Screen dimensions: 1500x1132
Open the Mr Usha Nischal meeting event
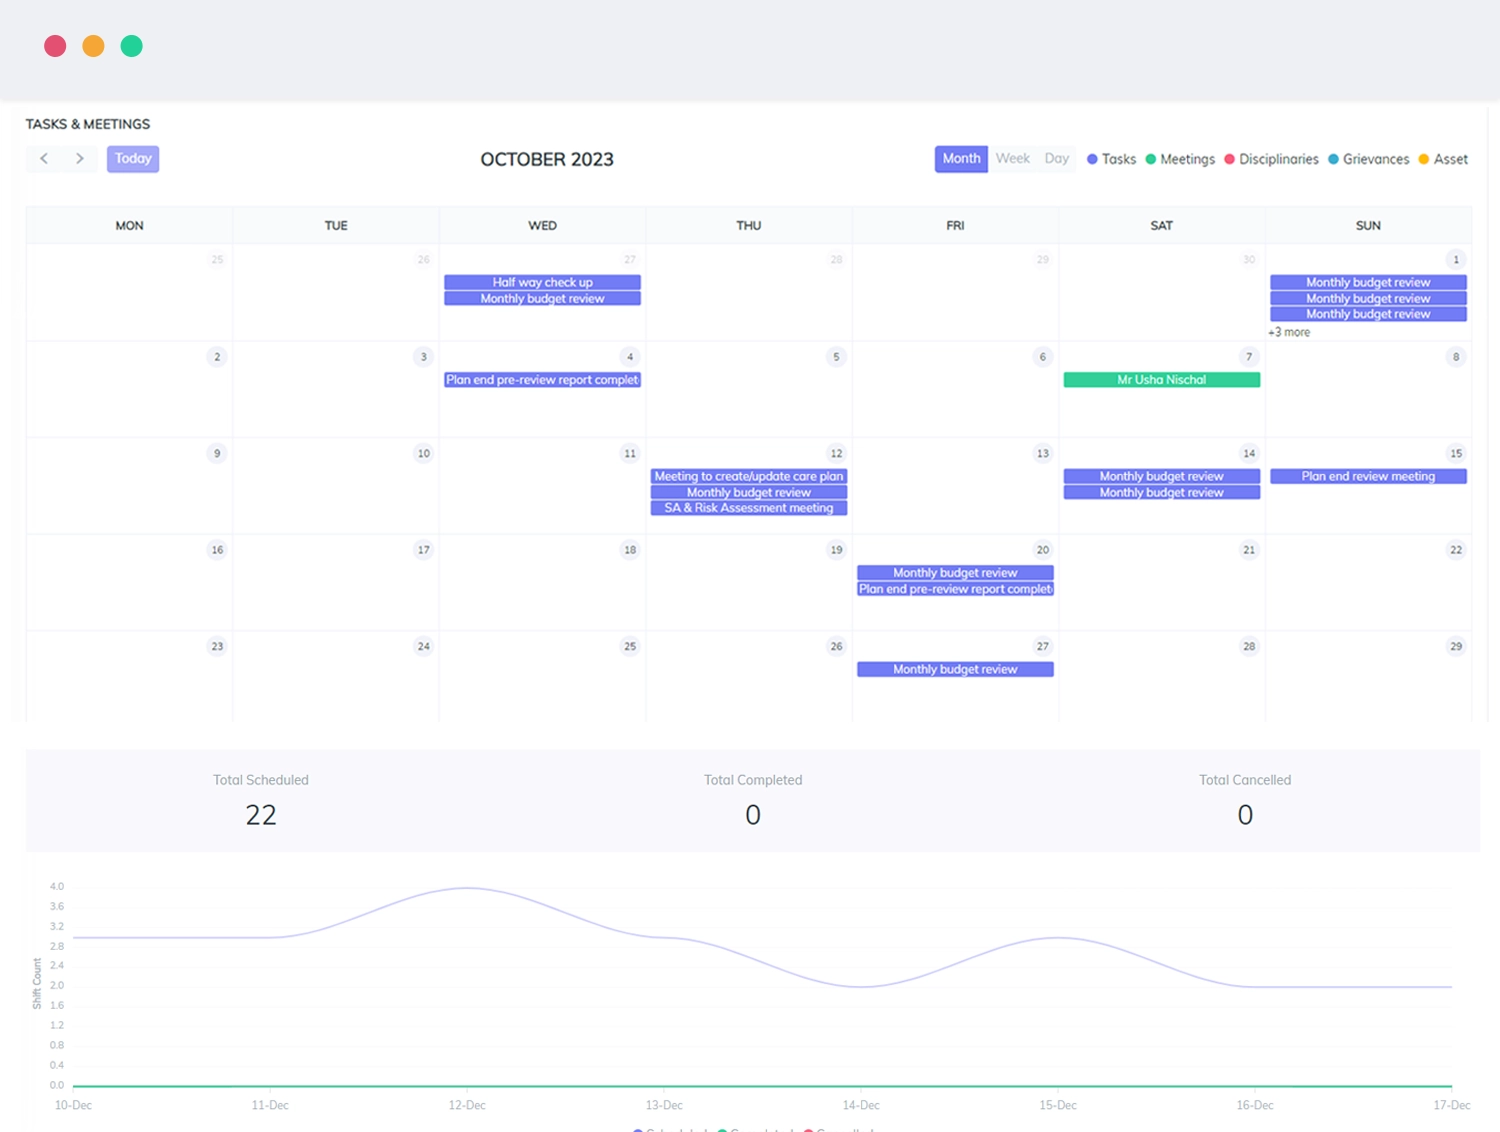tap(1161, 380)
